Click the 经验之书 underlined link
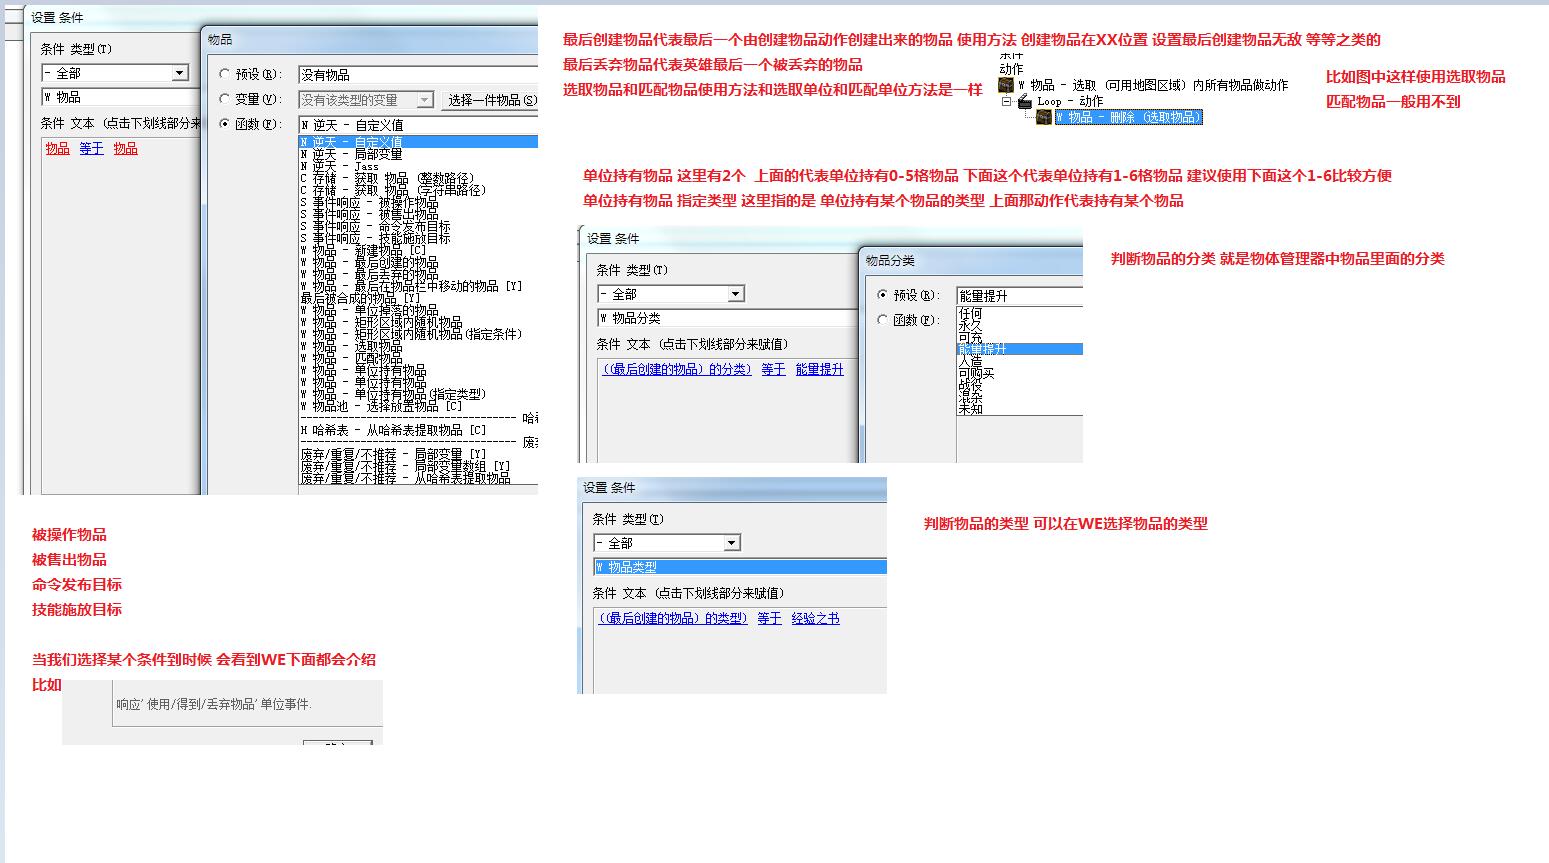Image resolution: width=1549 pixels, height=863 pixels. click(x=815, y=619)
